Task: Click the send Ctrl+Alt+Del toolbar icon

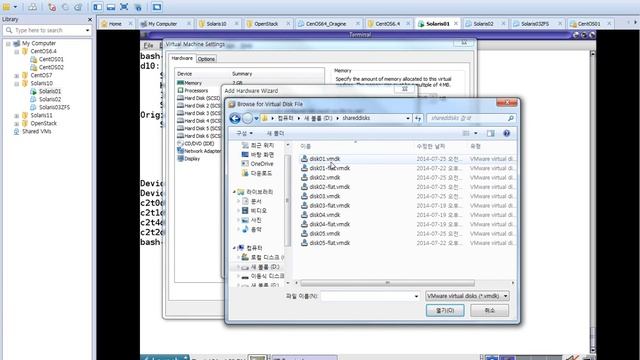Action: [33, 7]
